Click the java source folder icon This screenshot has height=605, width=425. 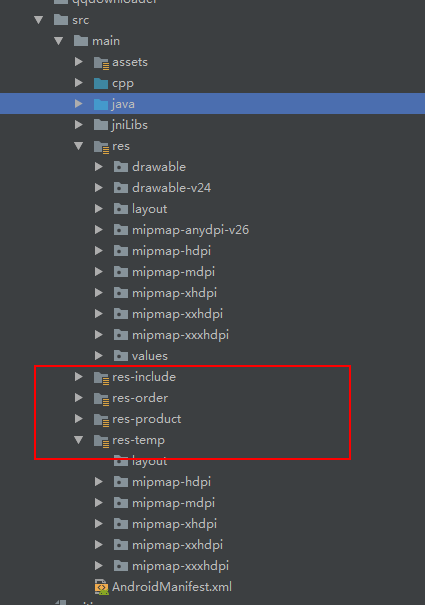tap(101, 104)
